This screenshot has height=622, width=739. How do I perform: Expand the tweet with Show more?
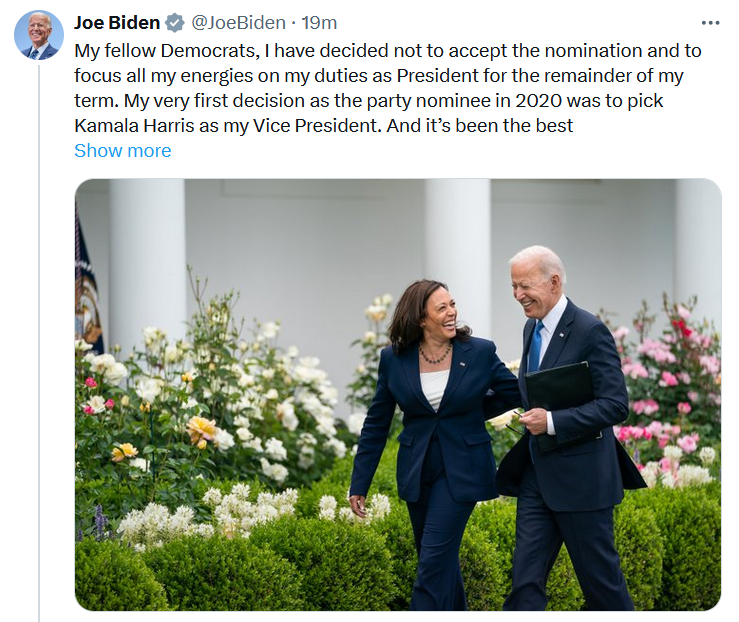point(122,151)
